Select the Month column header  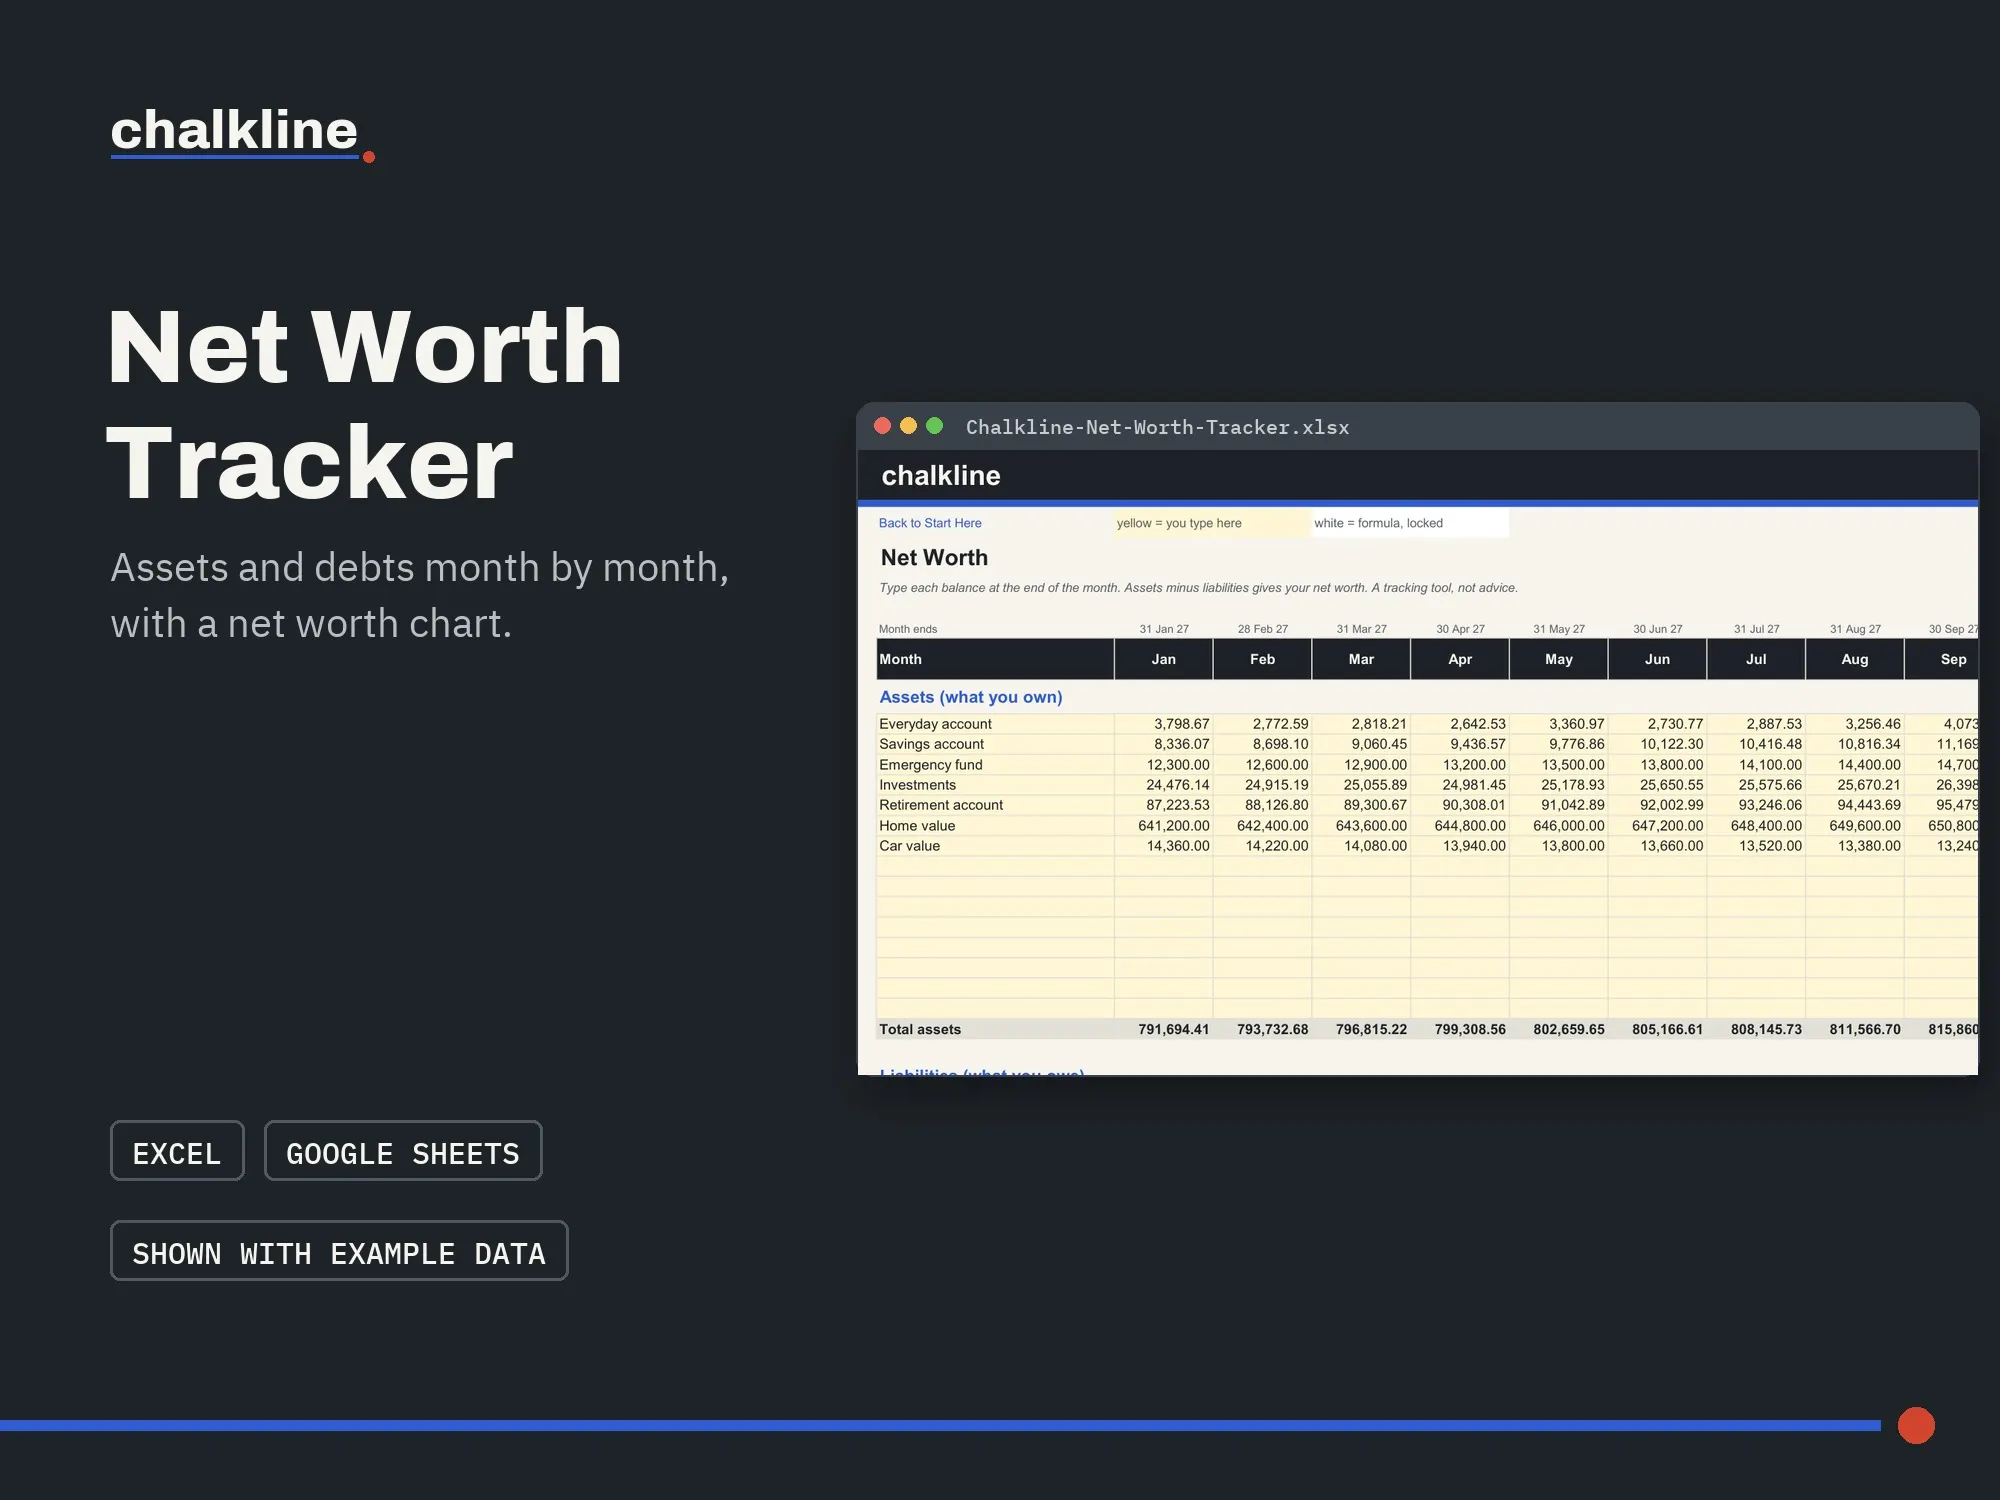pos(995,659)
